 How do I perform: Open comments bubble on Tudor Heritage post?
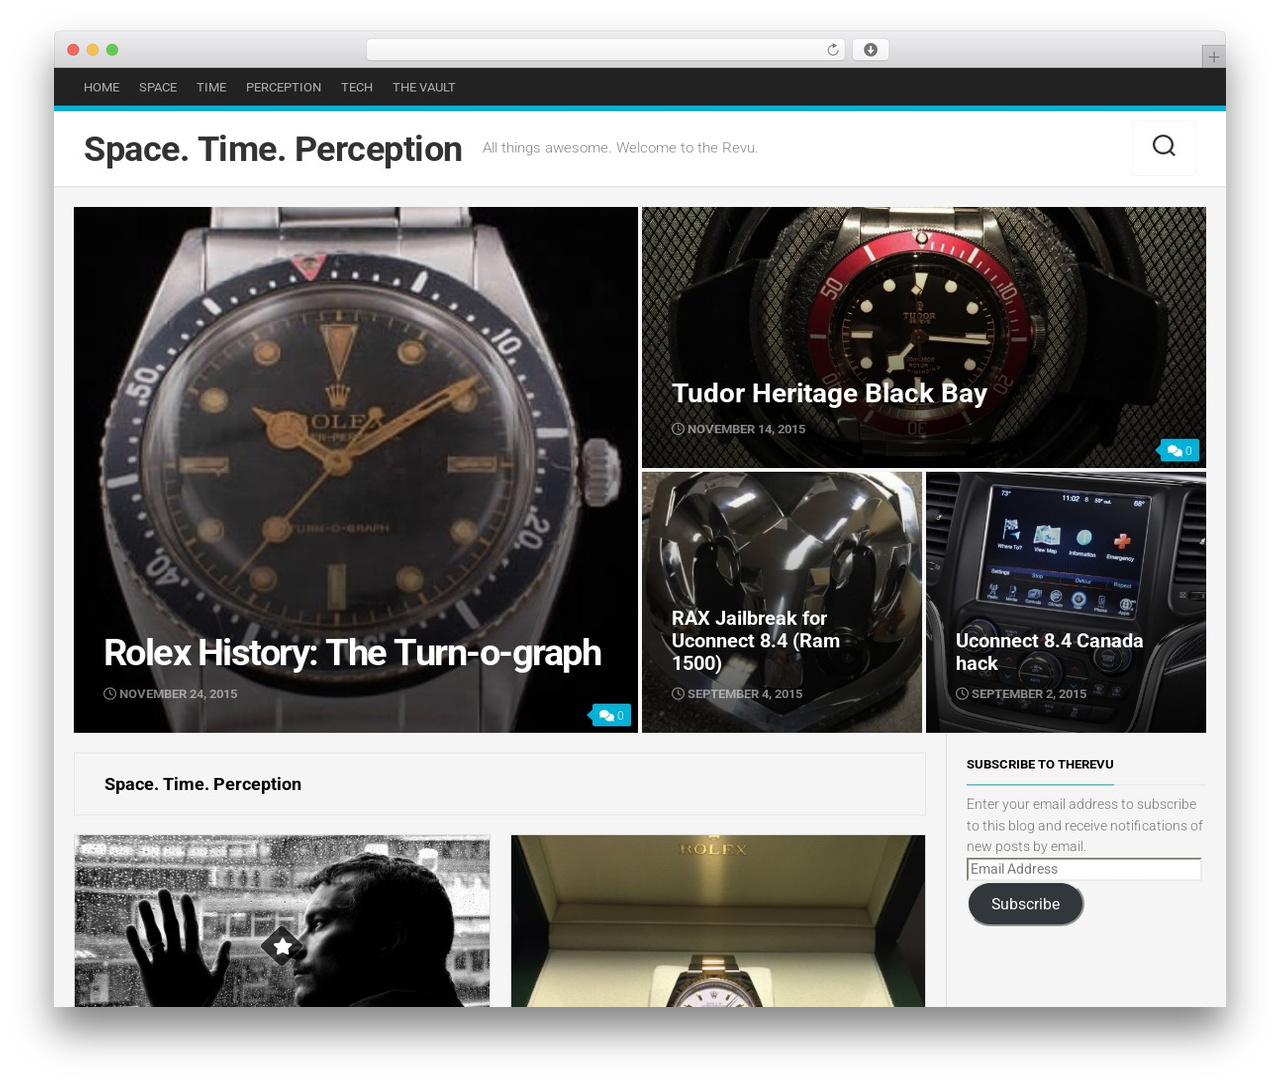(1179, 451)
